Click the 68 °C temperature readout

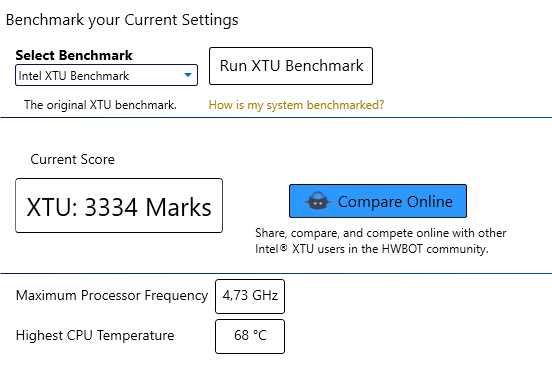point(250,335)
